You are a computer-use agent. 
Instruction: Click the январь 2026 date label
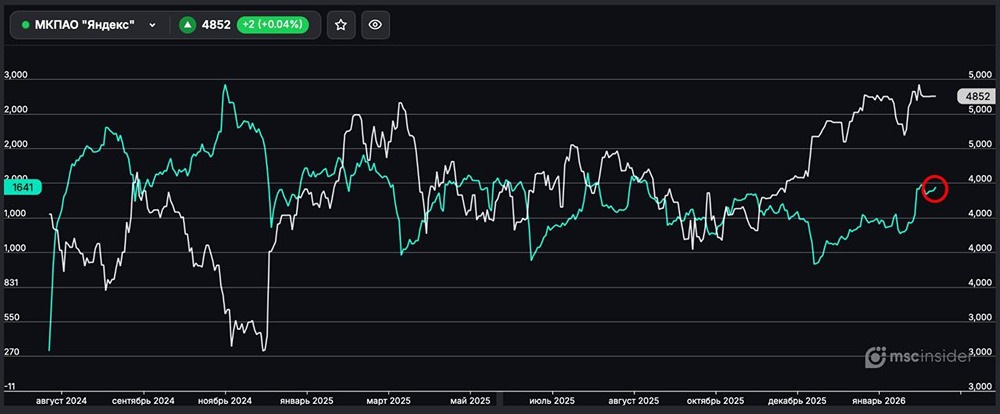tap(879, 401)
